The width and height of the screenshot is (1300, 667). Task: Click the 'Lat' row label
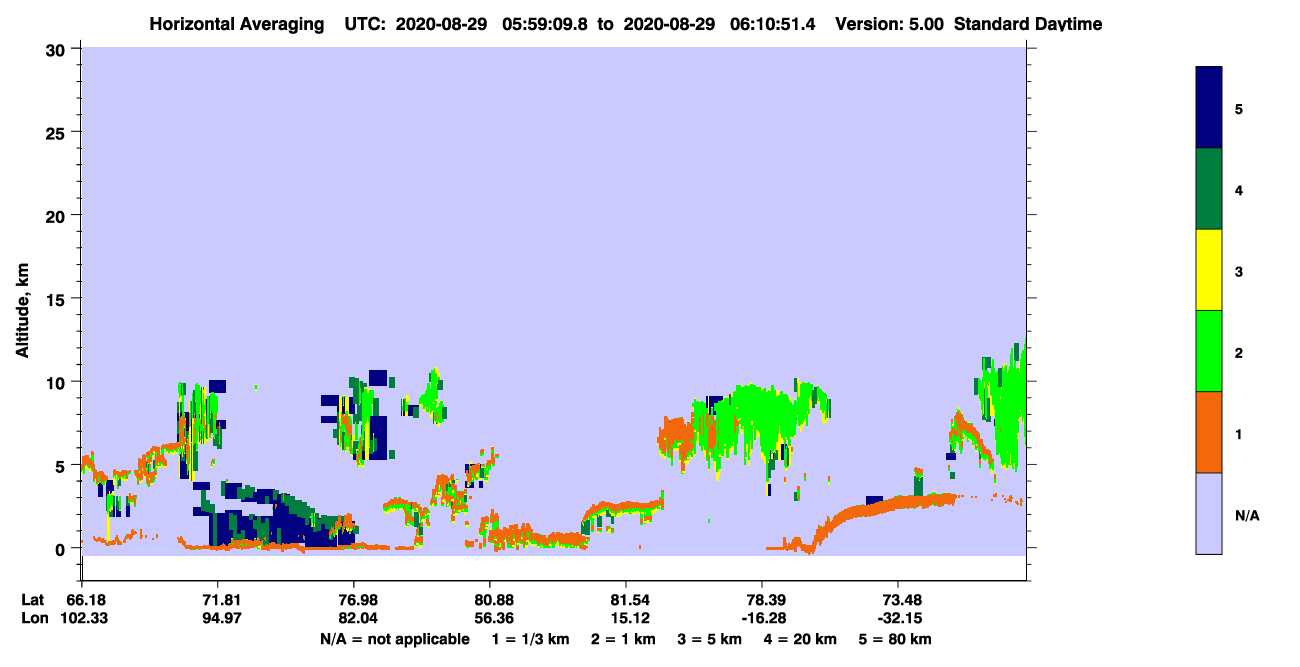[32, 600]
